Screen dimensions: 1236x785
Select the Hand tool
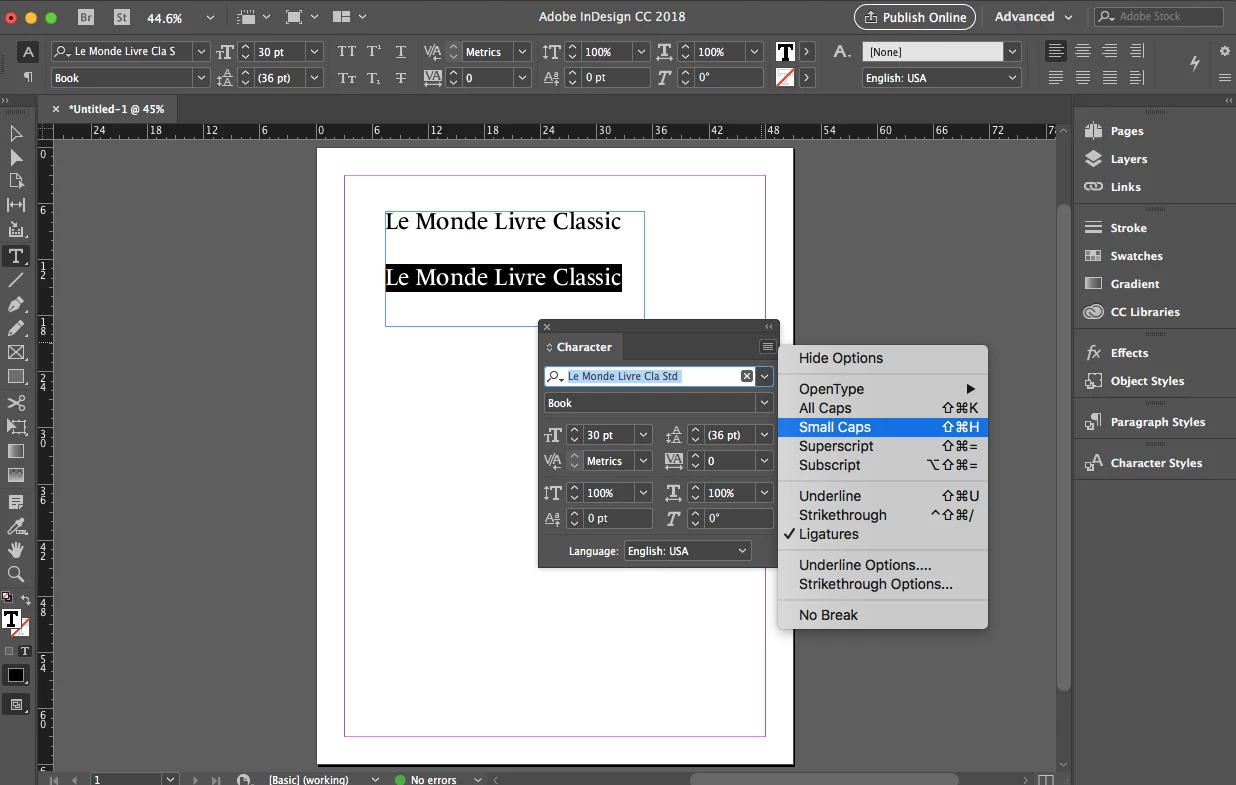pyautogui.click(x=16, y=550)
